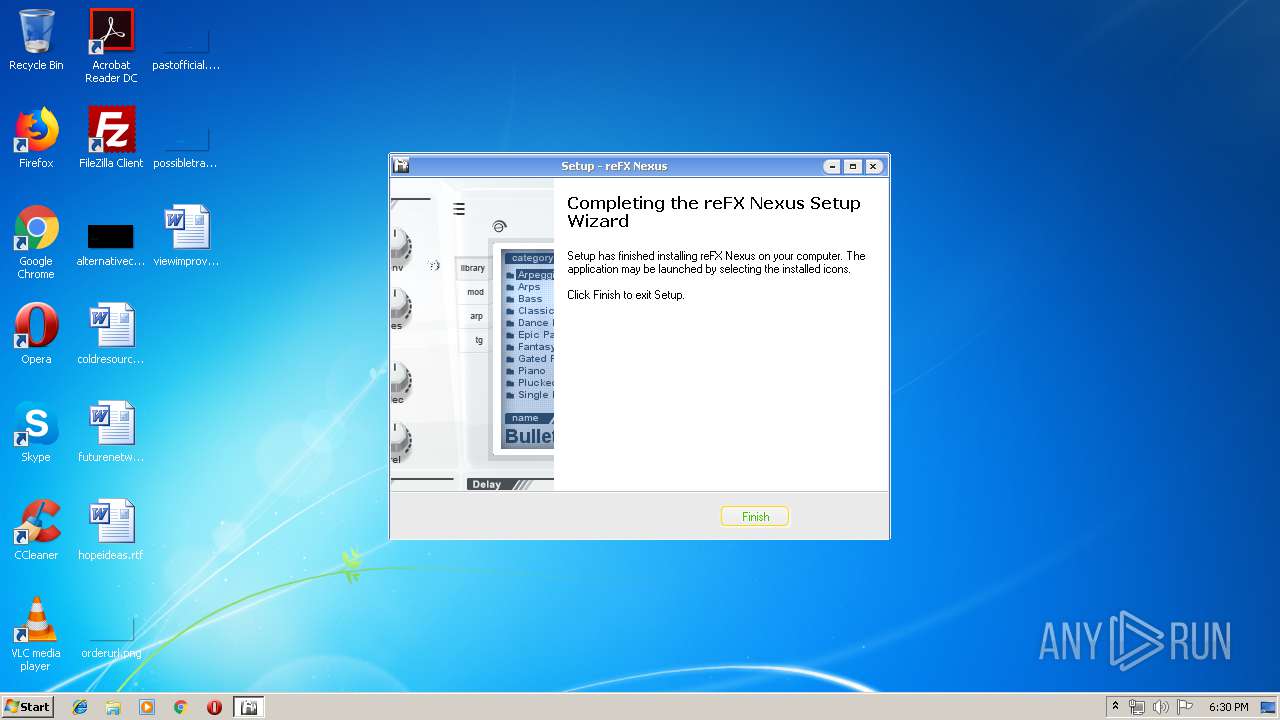Open Opera from the taskbar
This screenshot has width=1280, height=720.
click(214, 707)
